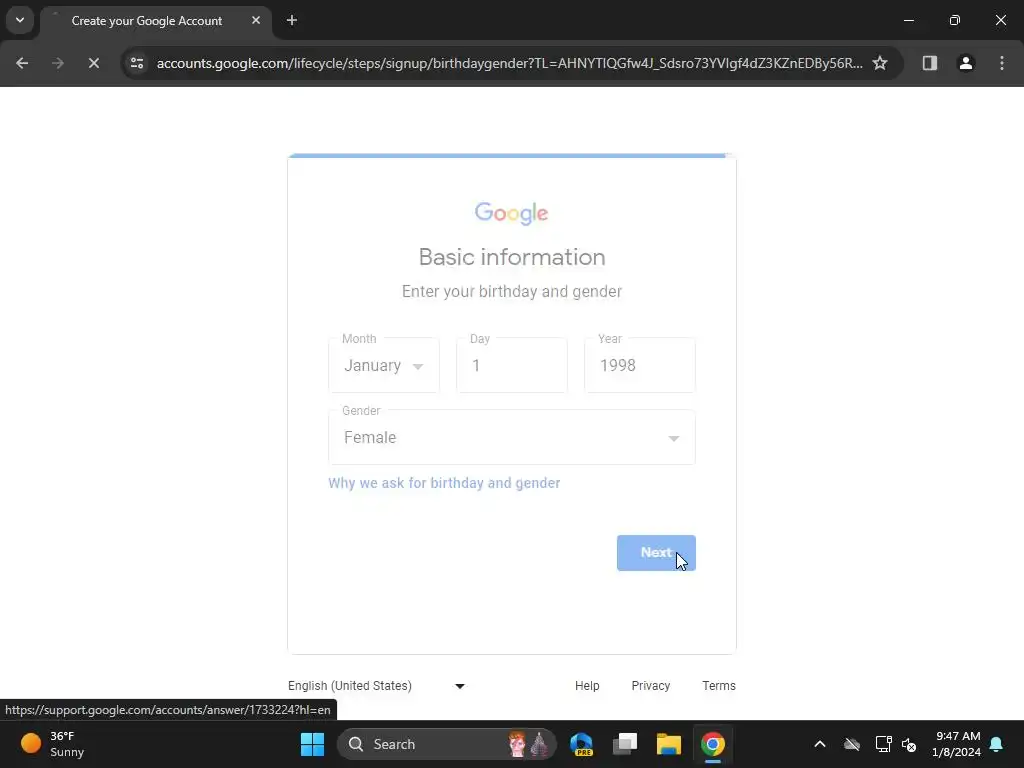This screenshot has width=1024, height=768.
Task: Show hidden system tray icons
Action: click(x=820, y=744)
